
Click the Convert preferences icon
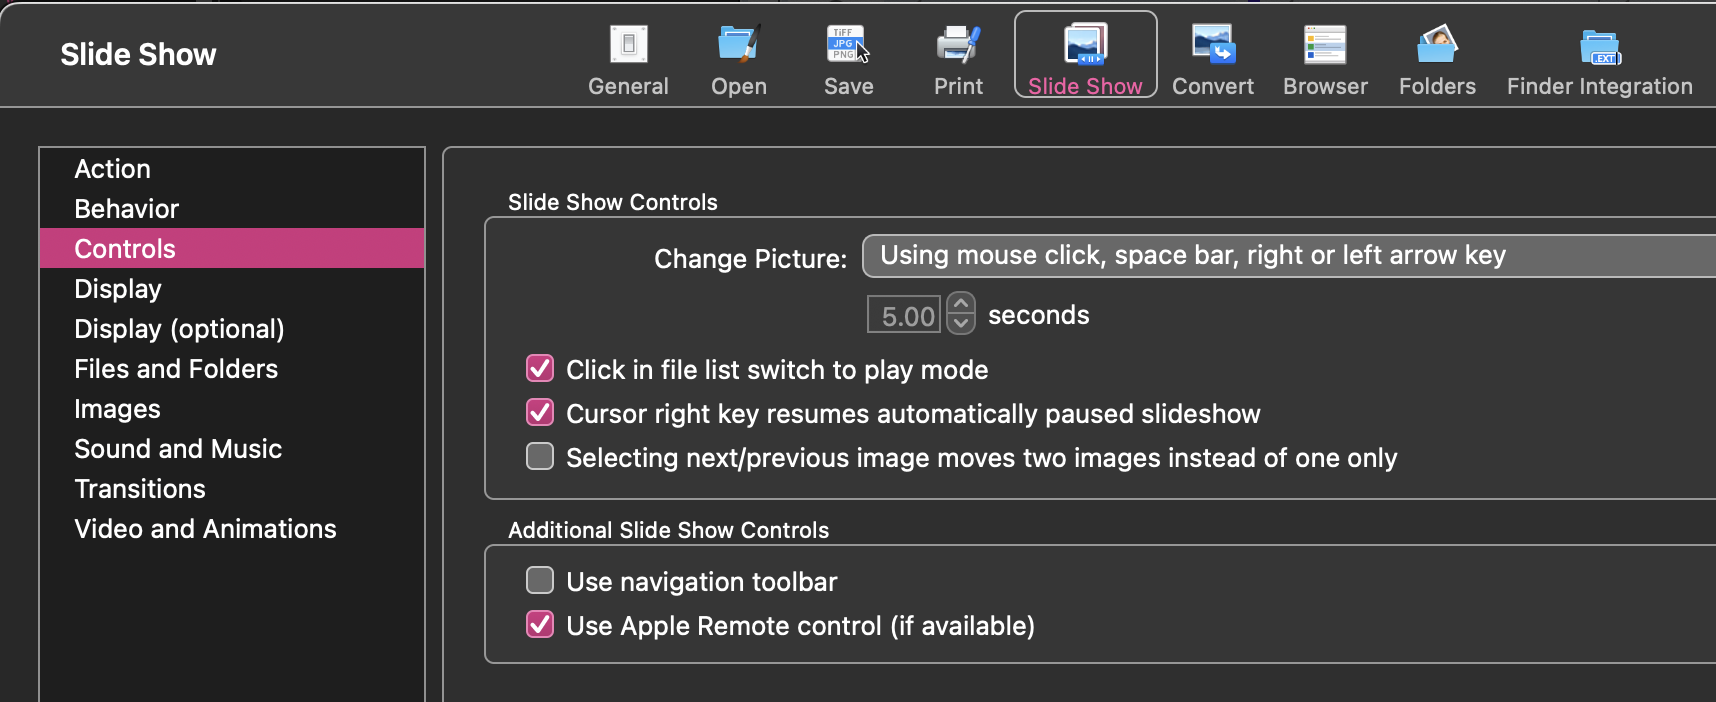1213,45
